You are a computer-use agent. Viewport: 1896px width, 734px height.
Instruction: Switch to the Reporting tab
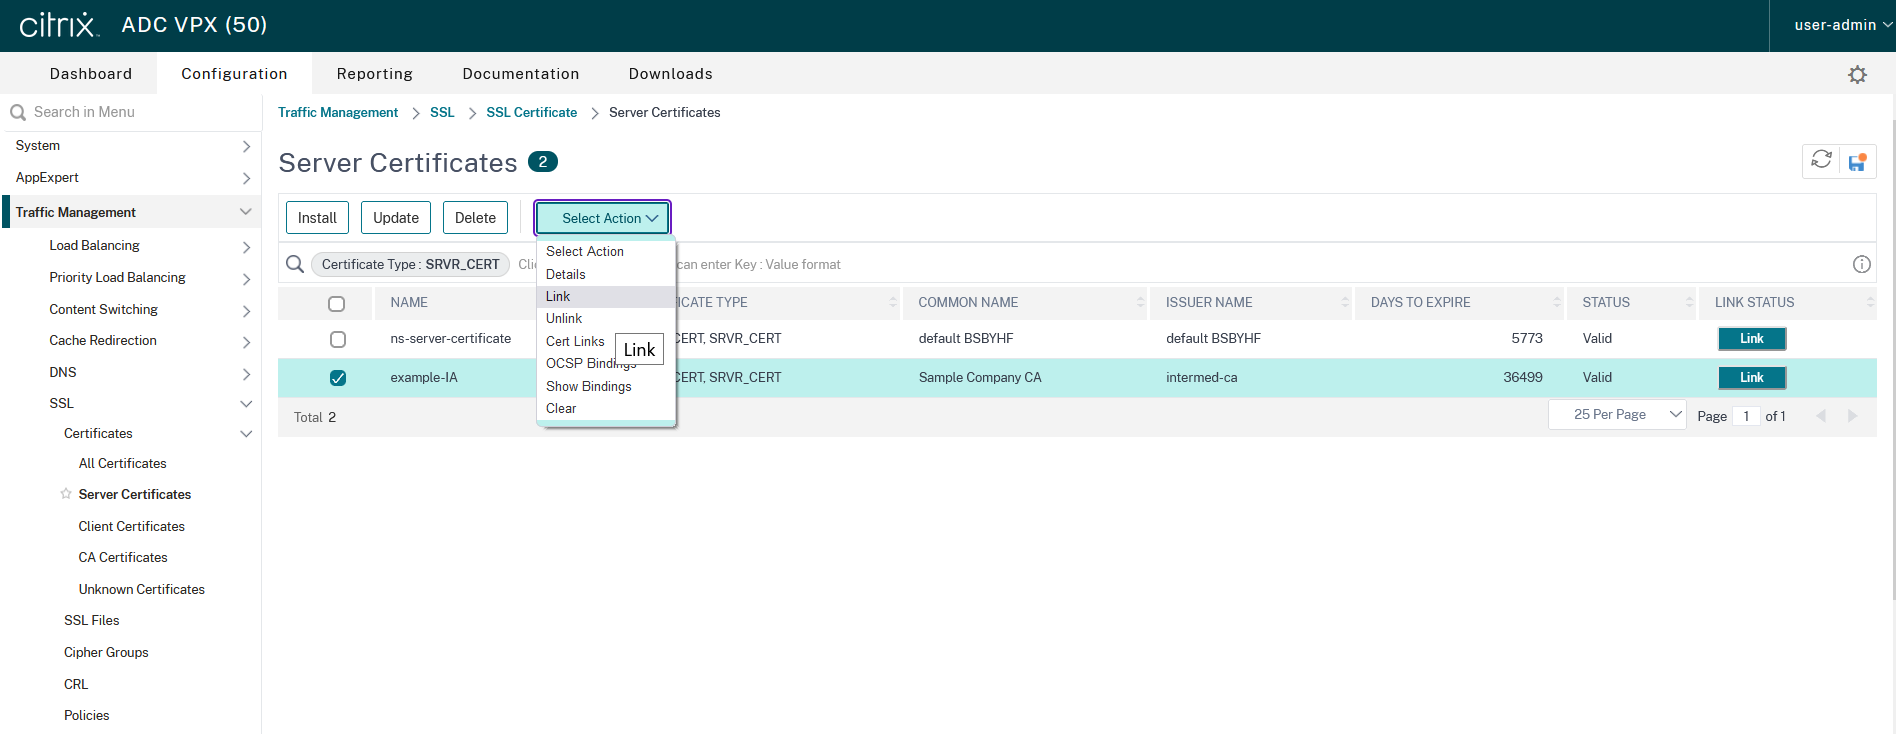click(x=374, y=74)
